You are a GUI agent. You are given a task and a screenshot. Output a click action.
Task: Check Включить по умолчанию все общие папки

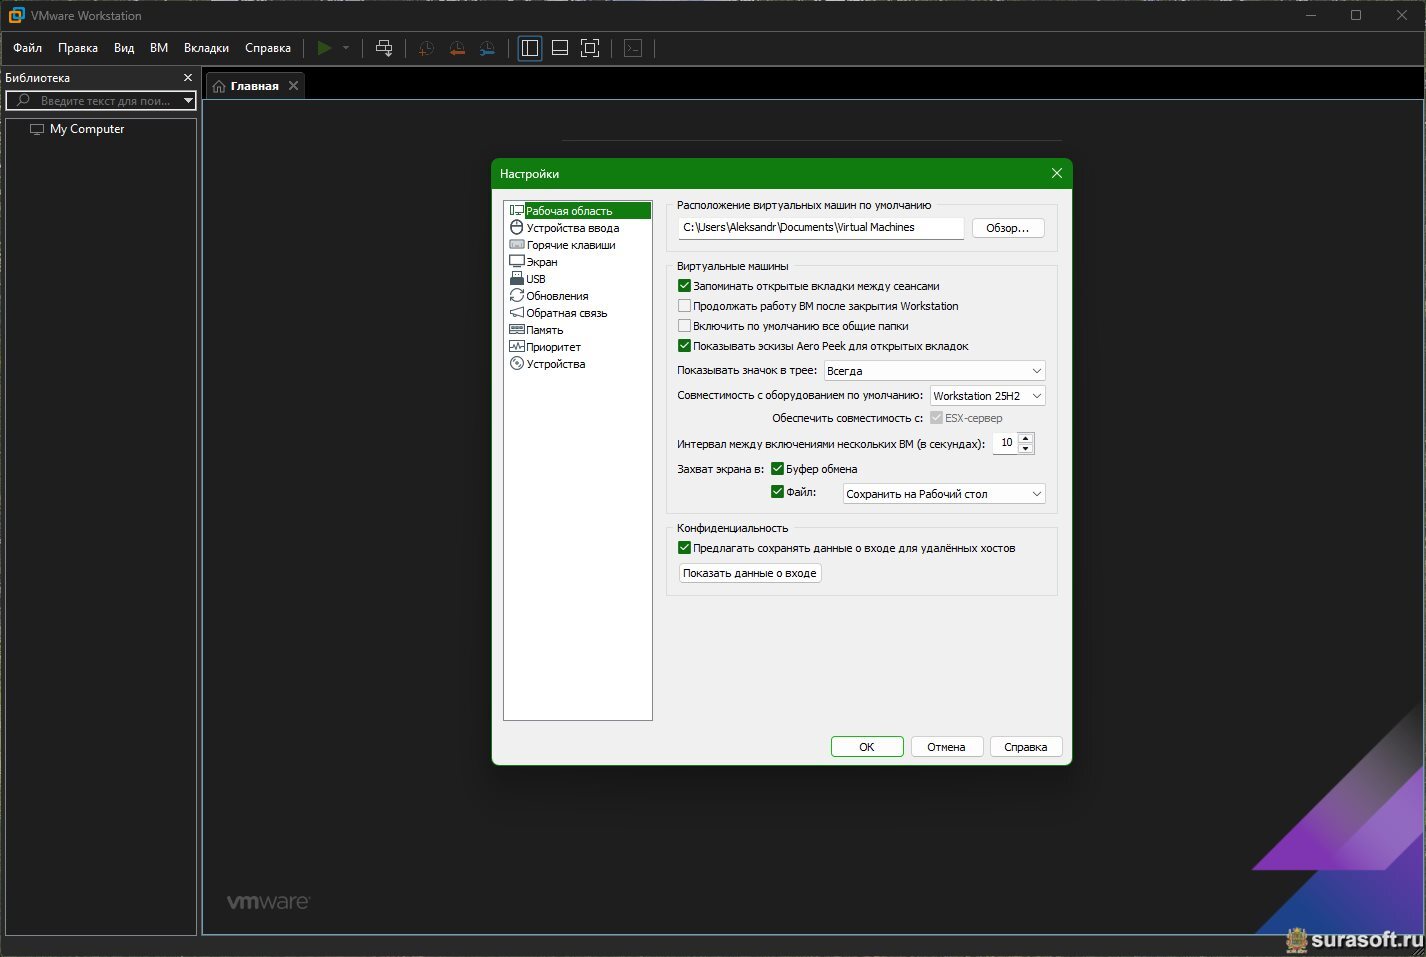point(685,326)
